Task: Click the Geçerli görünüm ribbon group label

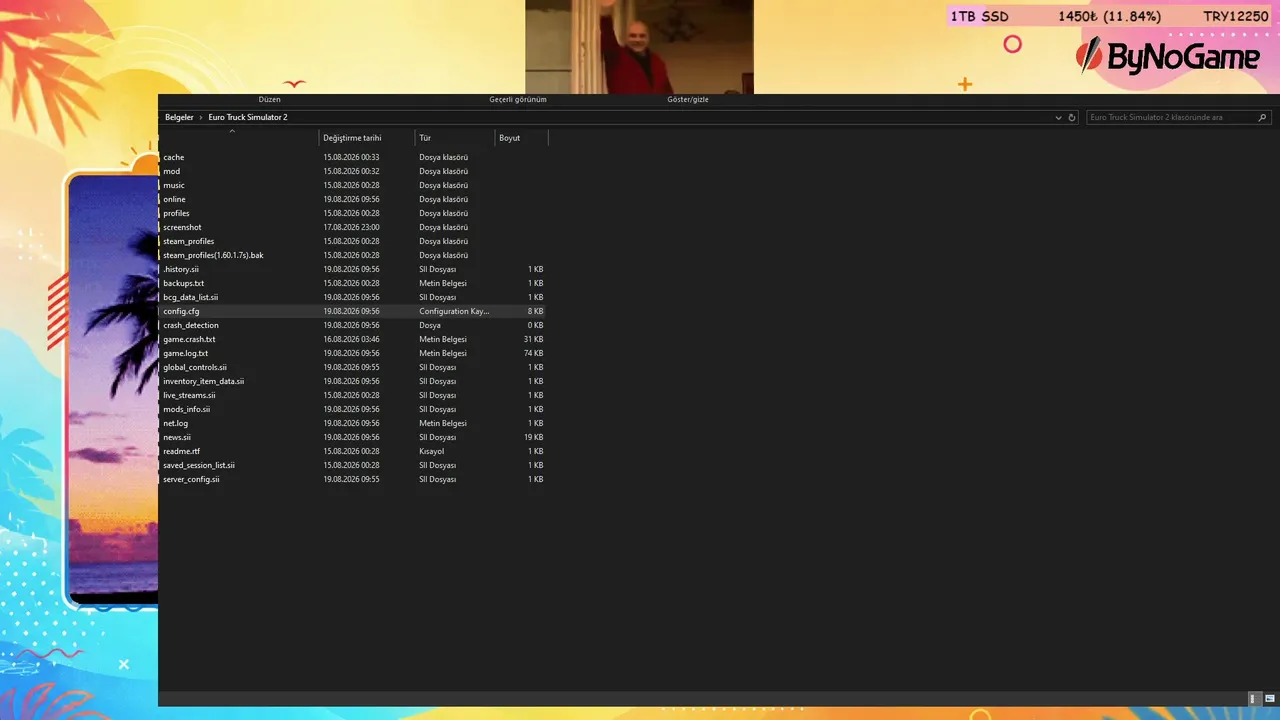Action: [x=518, y=100]
